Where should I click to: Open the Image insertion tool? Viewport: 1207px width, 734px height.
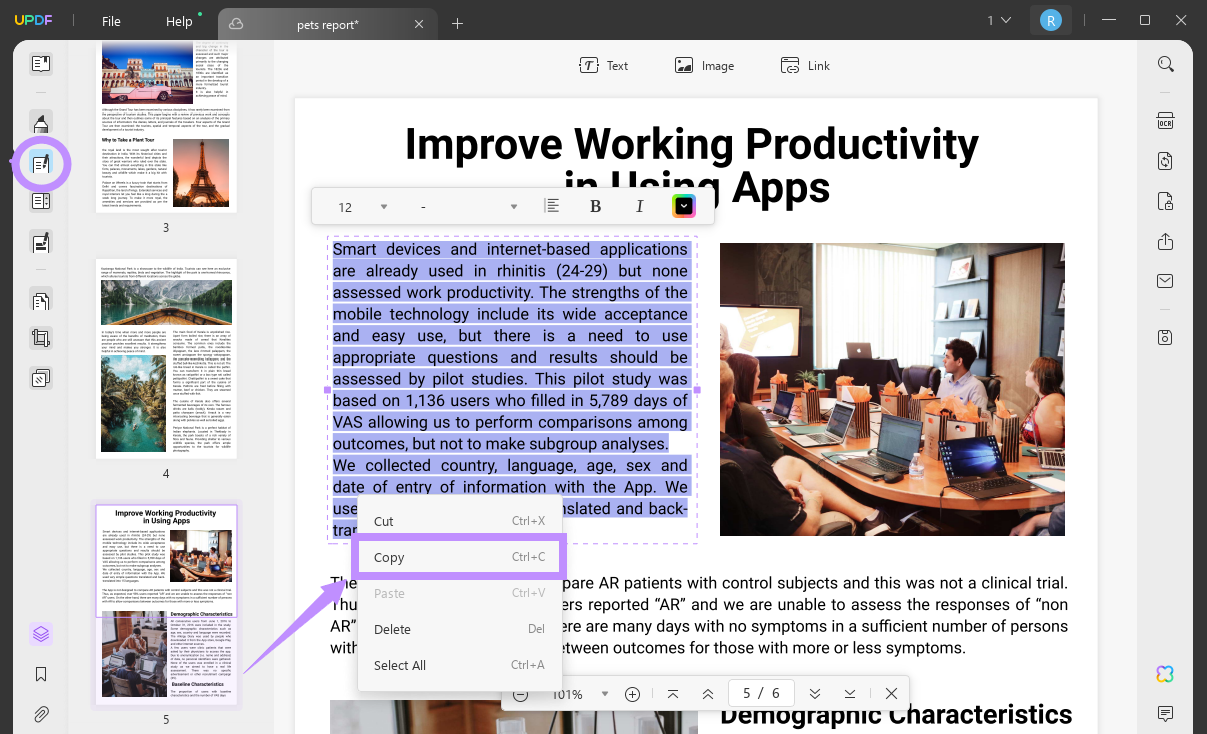(x=704, y=65)
